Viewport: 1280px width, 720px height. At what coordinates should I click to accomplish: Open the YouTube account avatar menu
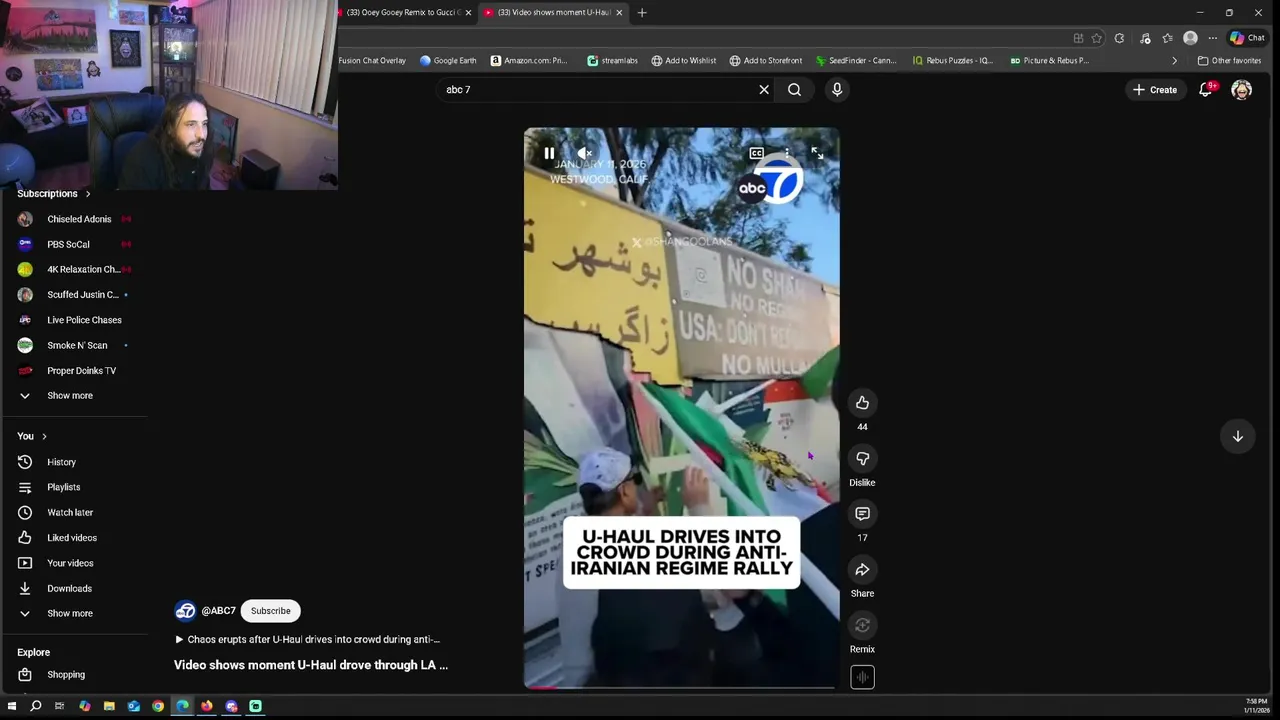(1241, 90)
